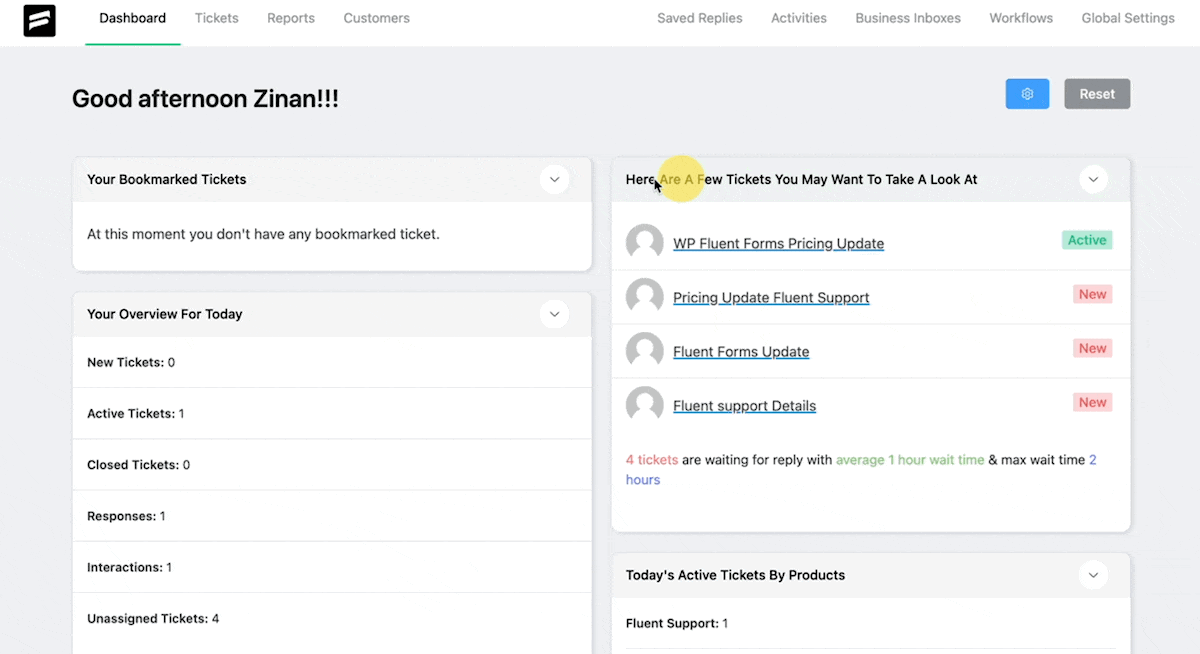
Task: Open Pricing Update Fluent Support ticket
Action: (771, 298)
